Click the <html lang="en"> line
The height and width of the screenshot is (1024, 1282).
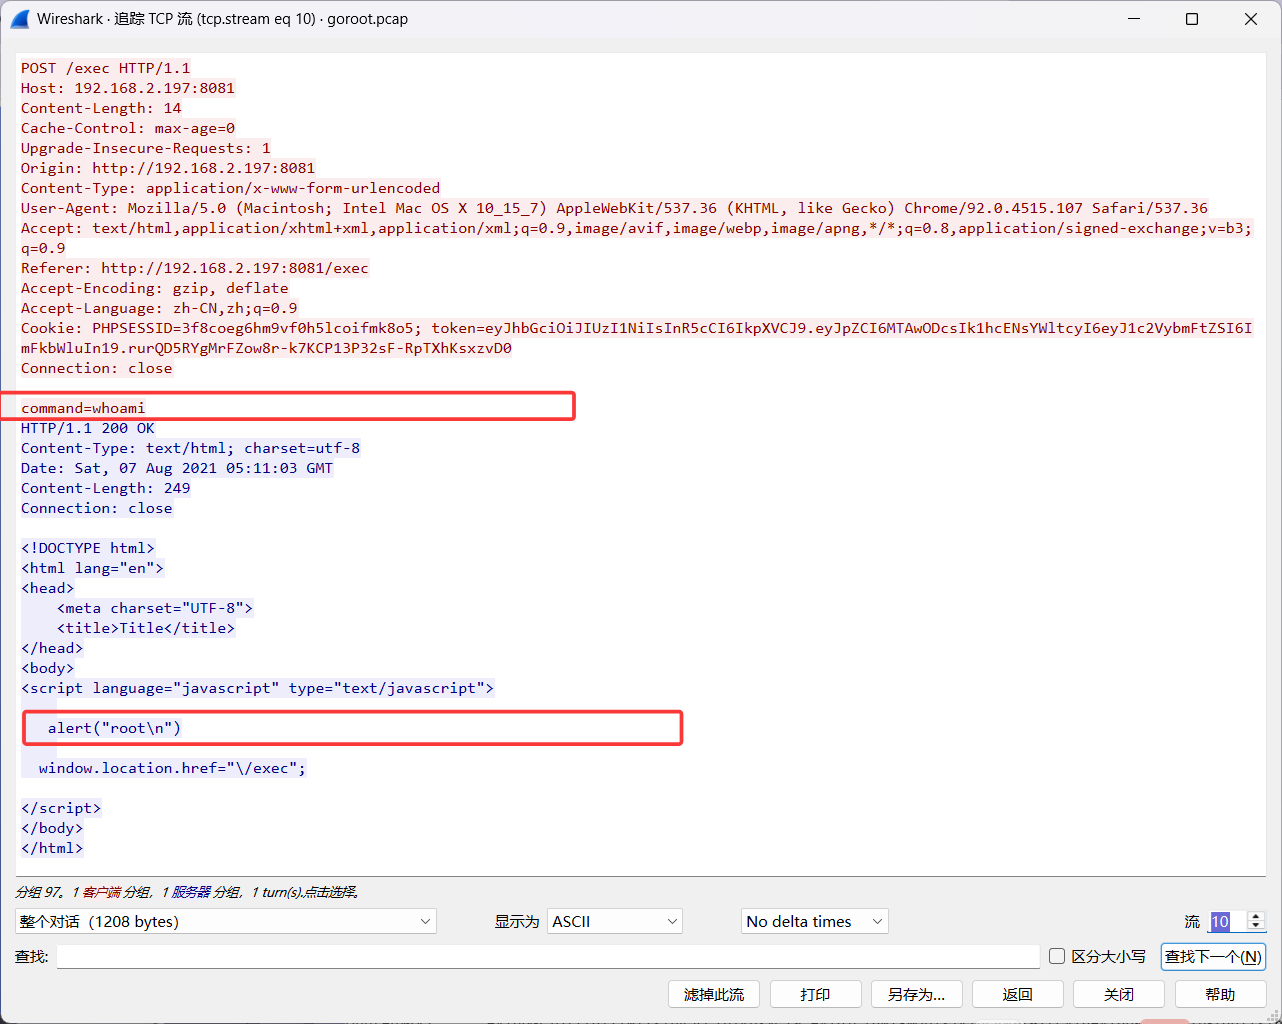click(92, 568)
